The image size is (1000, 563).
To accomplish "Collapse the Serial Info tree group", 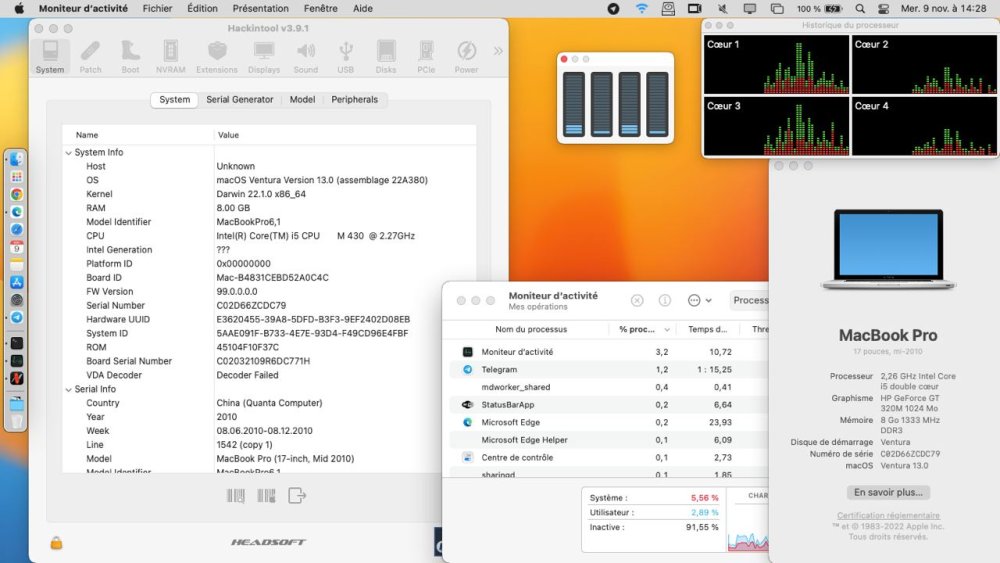I will pyautogui.click(x=68, y=389).
